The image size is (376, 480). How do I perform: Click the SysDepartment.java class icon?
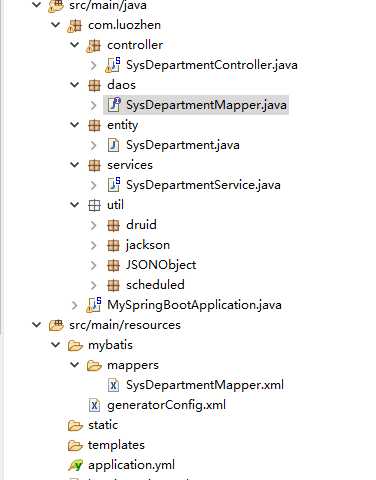click(113, 145)
